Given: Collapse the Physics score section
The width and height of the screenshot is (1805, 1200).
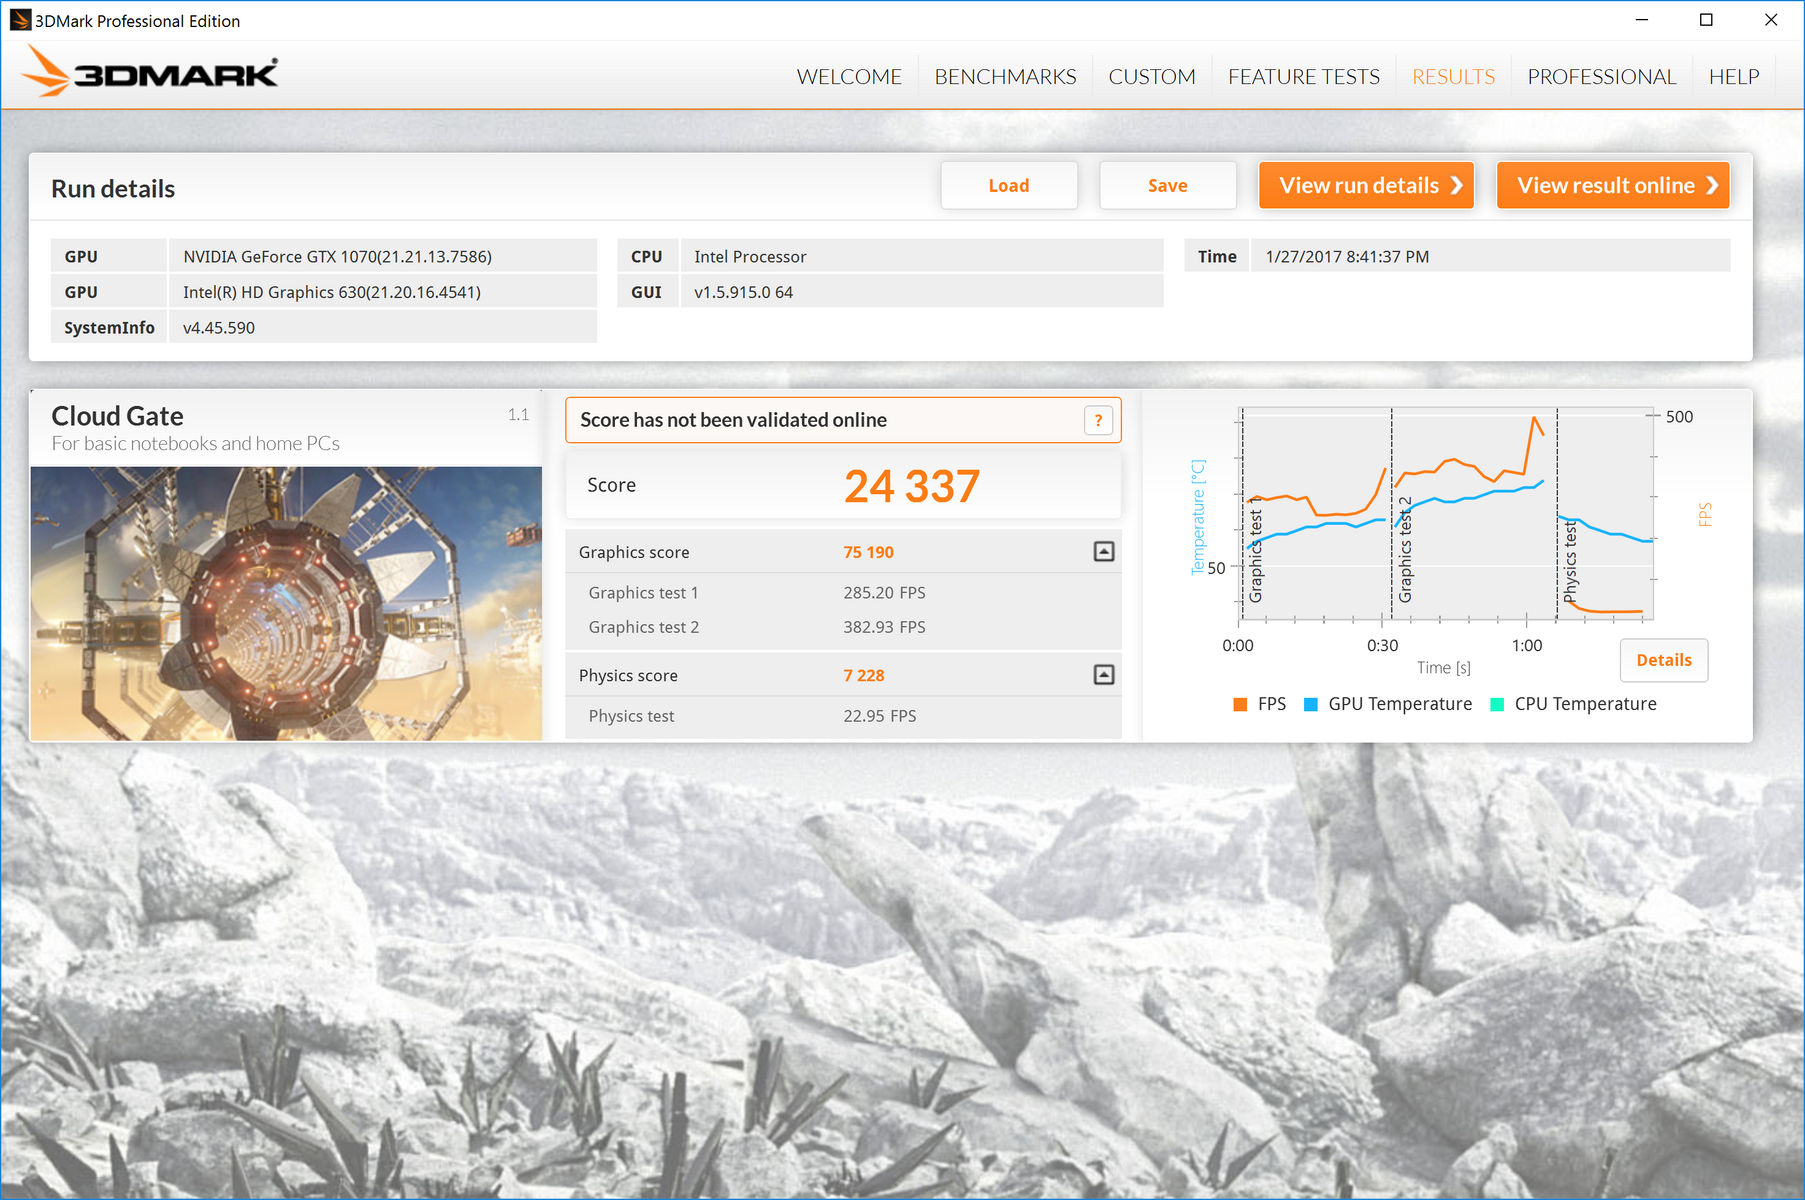Looking at the screenshot, I should tap(1104, 675).
